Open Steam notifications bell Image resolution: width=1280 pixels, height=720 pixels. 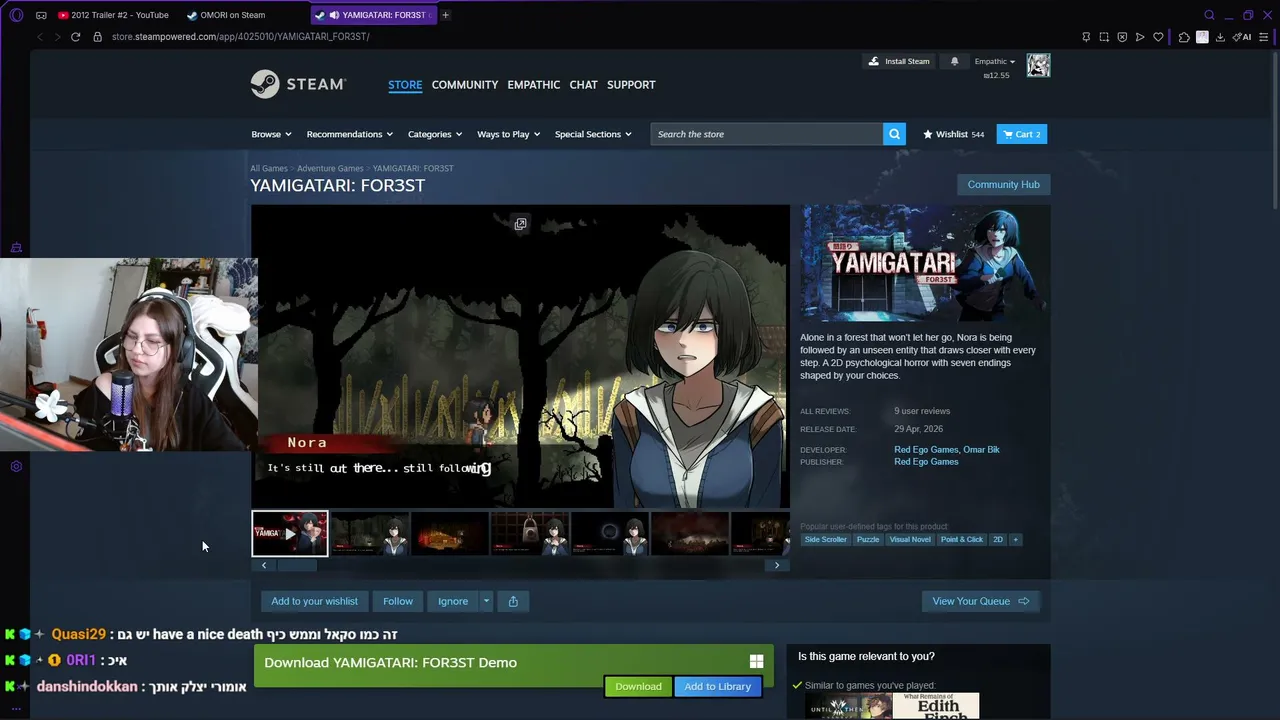[x=954, y=61]
